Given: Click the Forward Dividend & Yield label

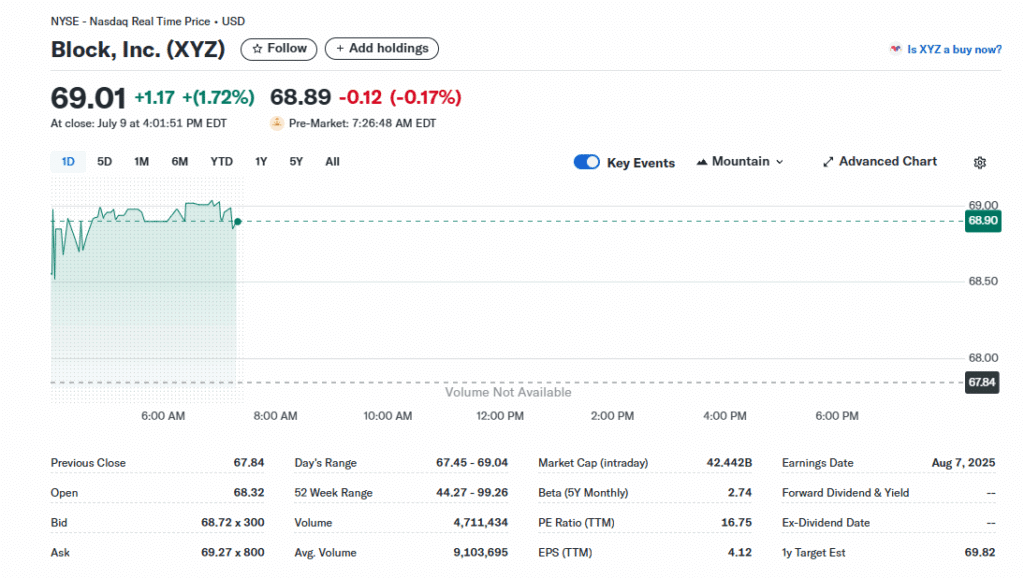Looking at the screenshot, I should (x=845, y=492).
